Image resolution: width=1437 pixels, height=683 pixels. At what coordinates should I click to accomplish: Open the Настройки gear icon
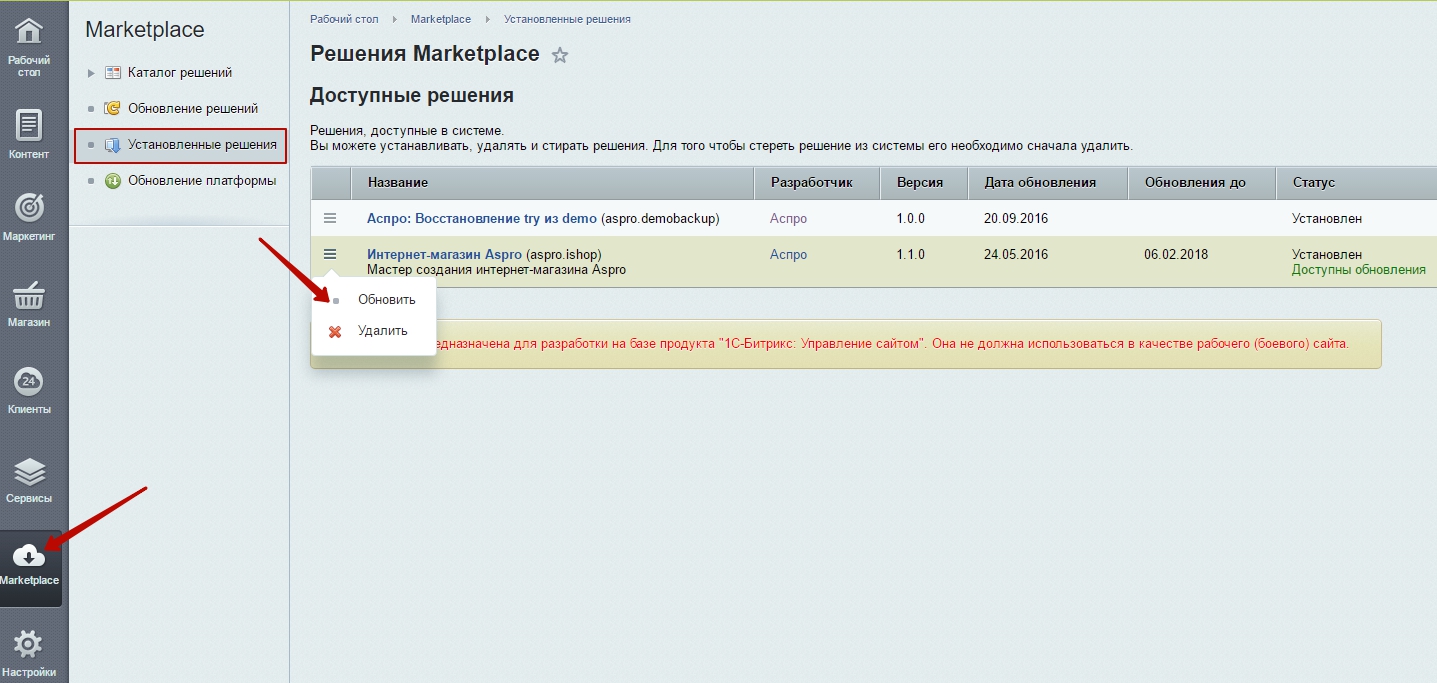[x=29, y=644]
